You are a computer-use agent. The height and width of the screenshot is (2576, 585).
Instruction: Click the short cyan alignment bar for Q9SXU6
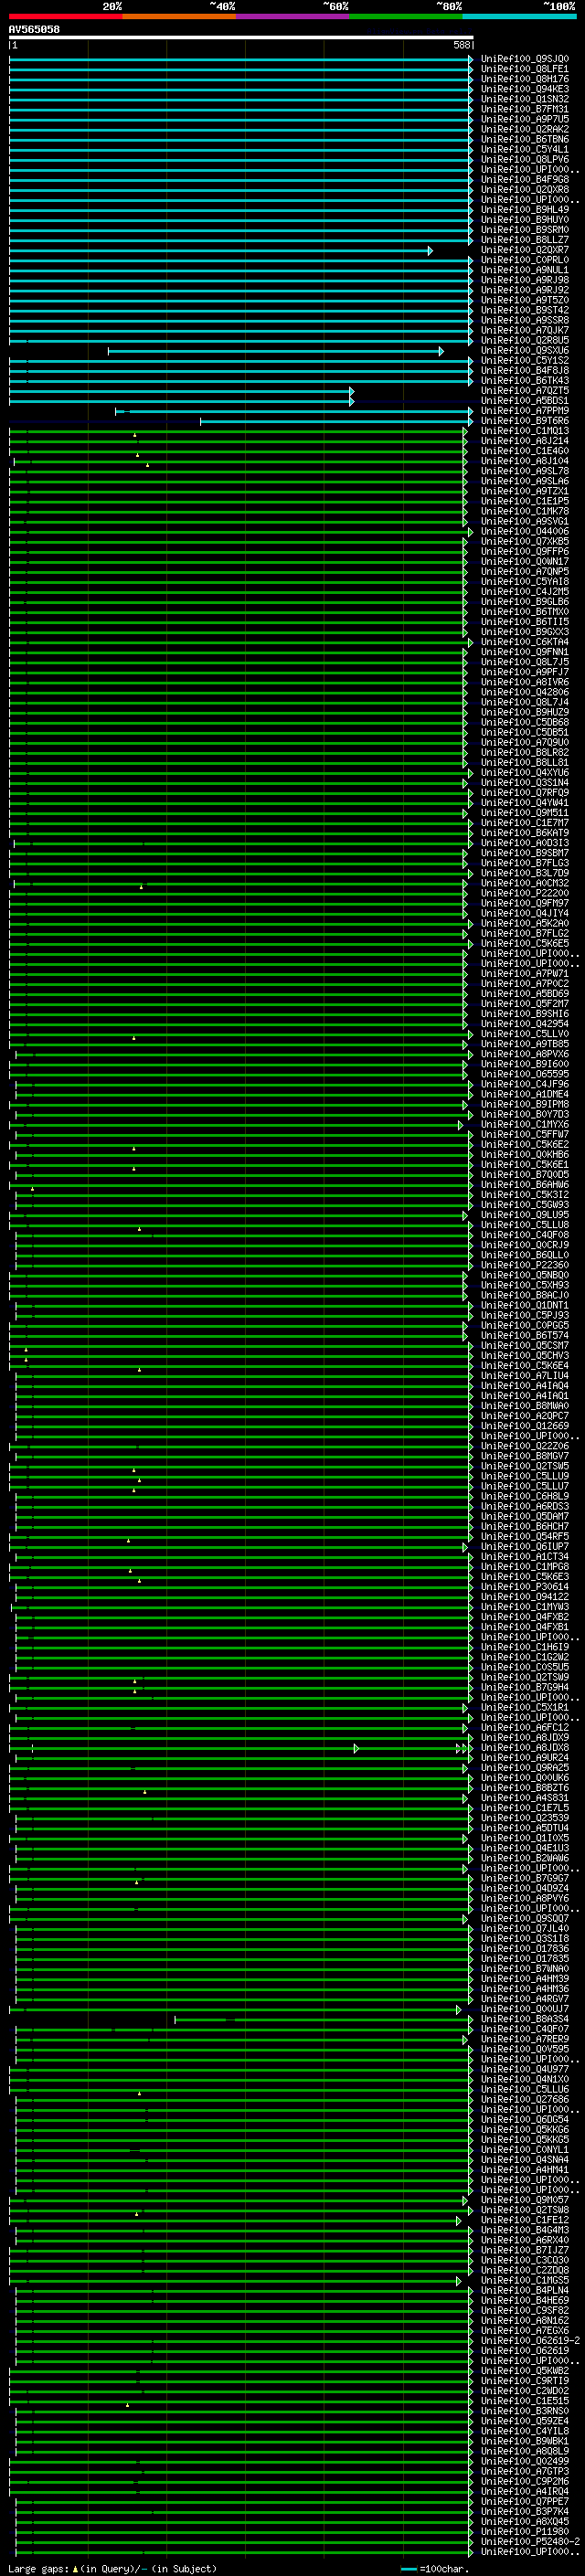[x=275, y=351]
